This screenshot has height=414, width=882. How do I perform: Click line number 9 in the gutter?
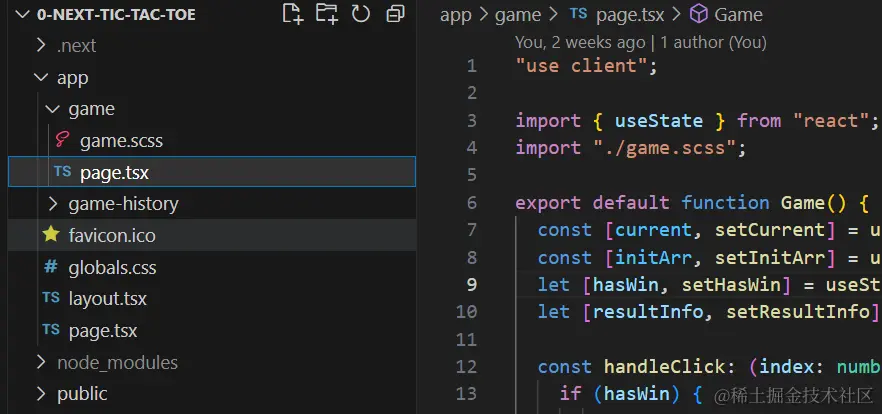pos(471,285)
